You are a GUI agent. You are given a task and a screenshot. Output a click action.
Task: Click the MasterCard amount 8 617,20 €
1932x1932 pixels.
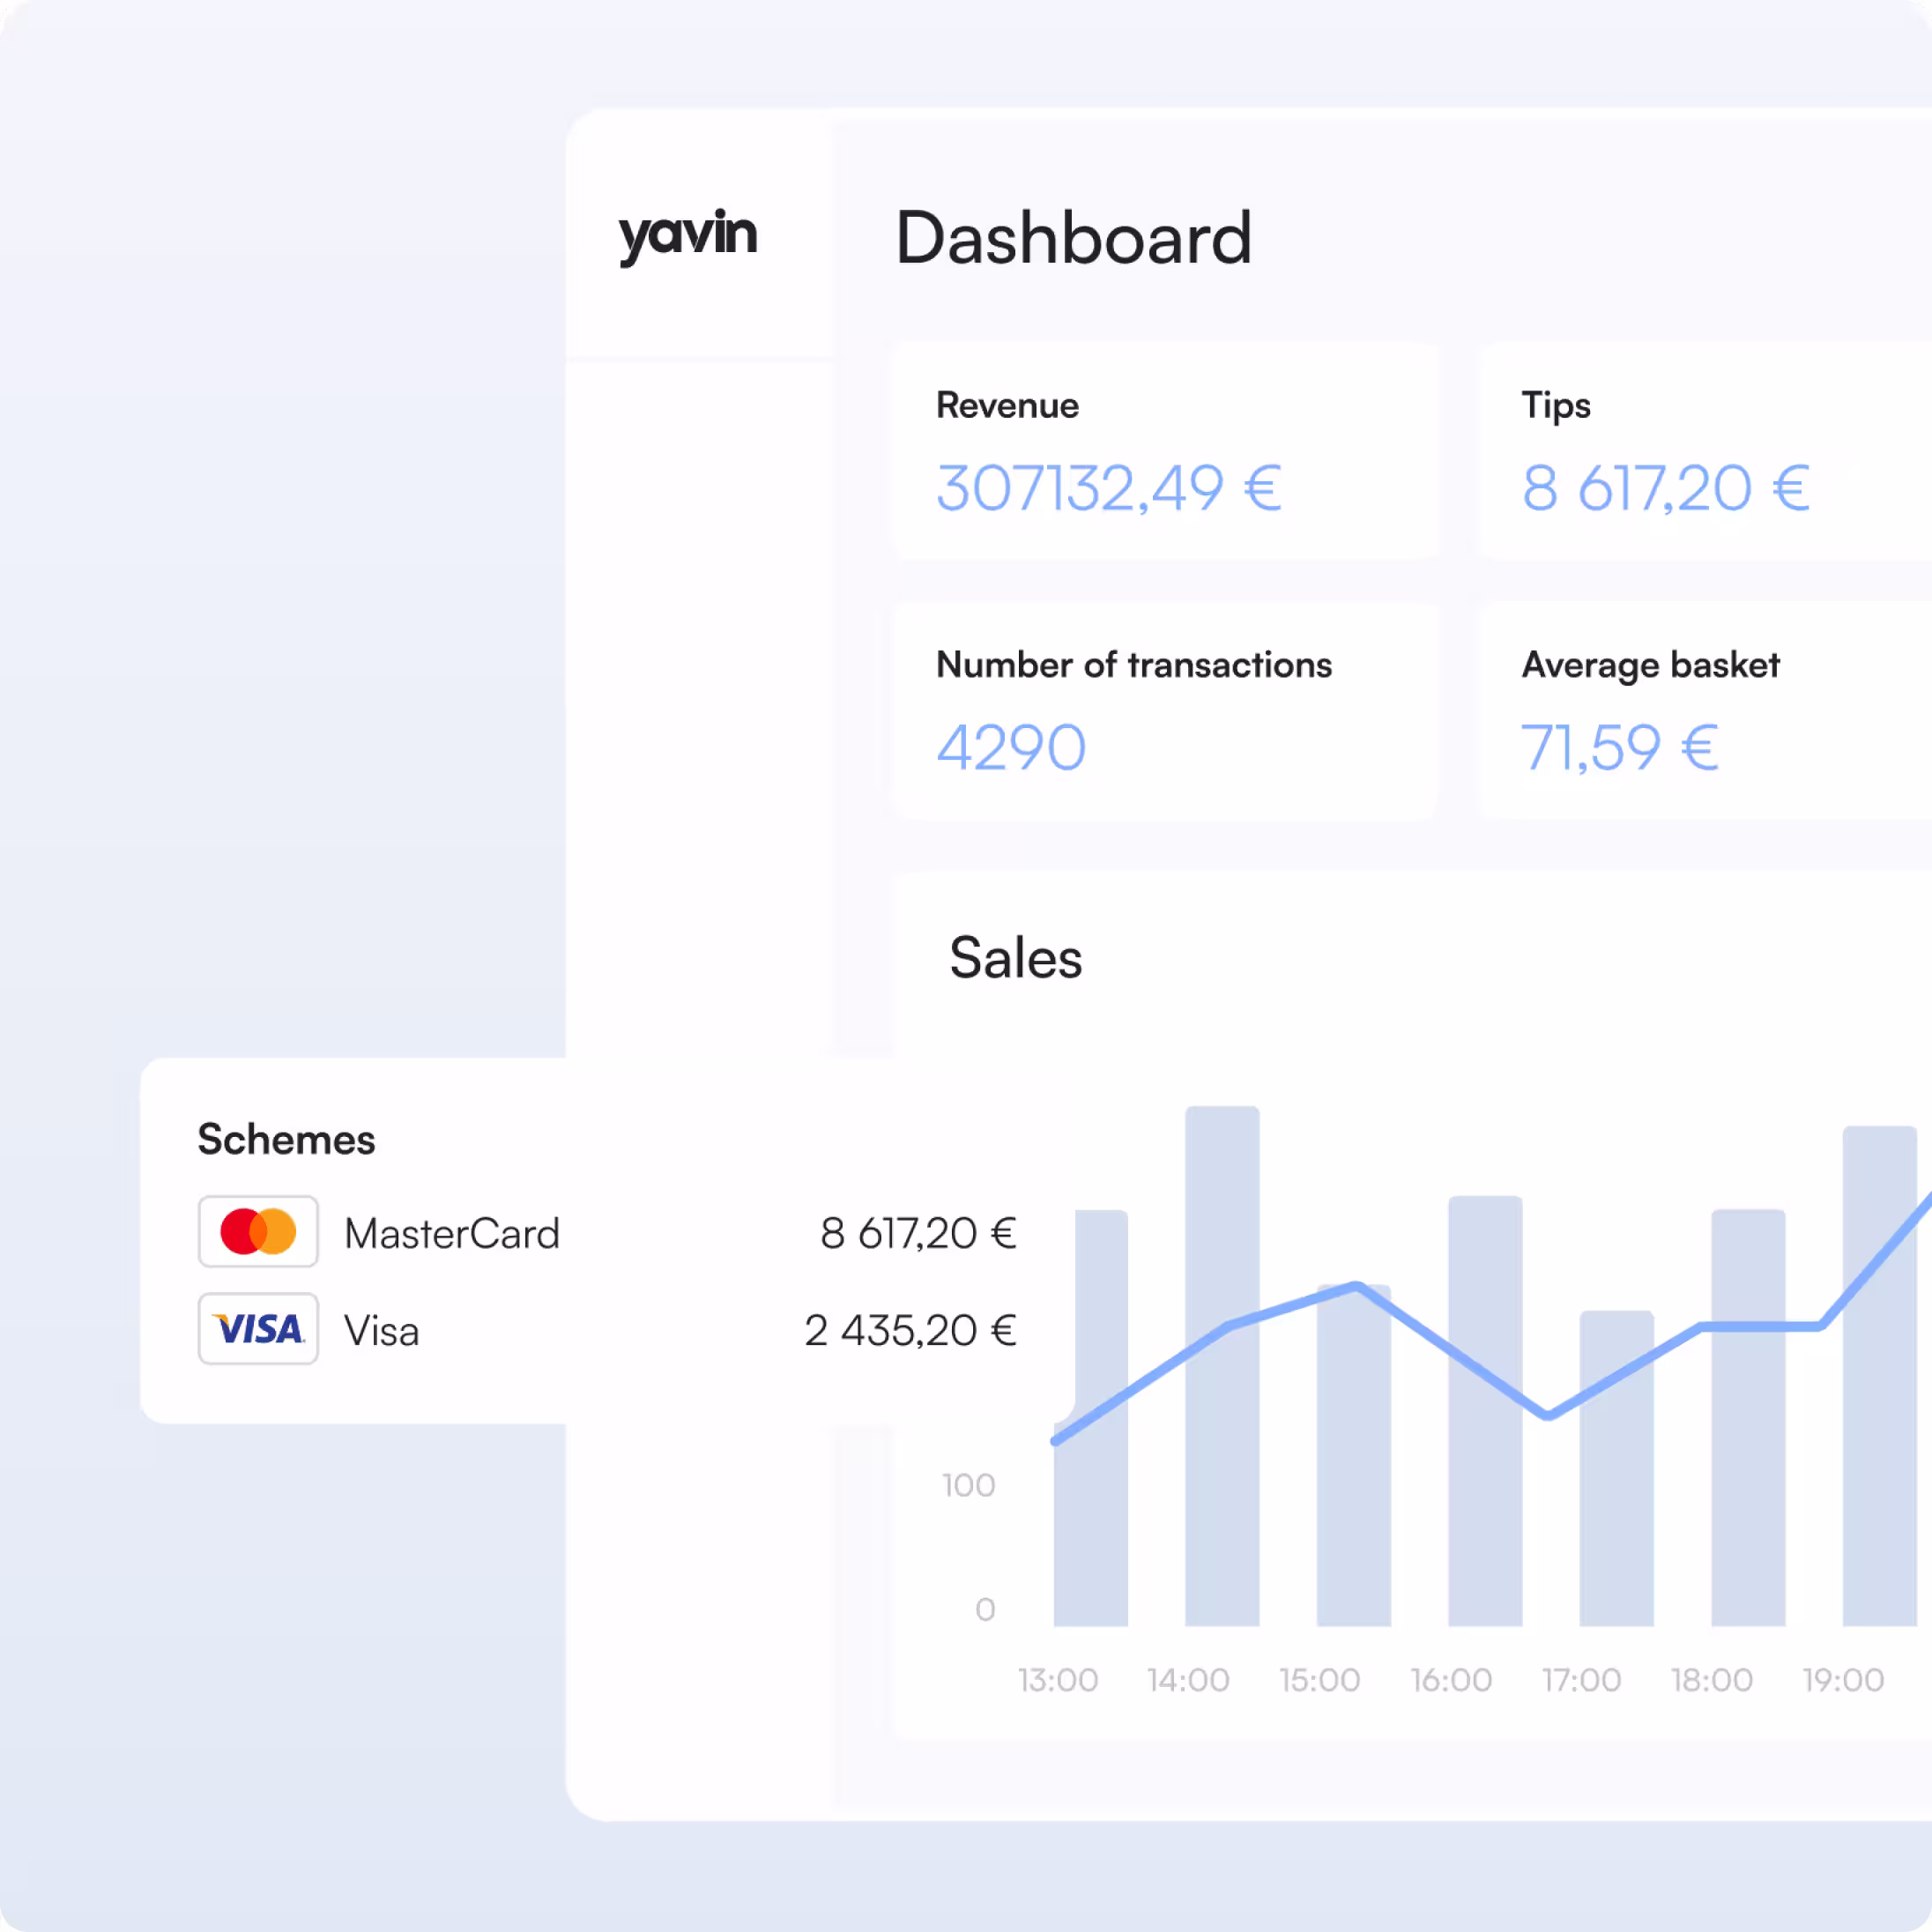(x=918, y=1233)
